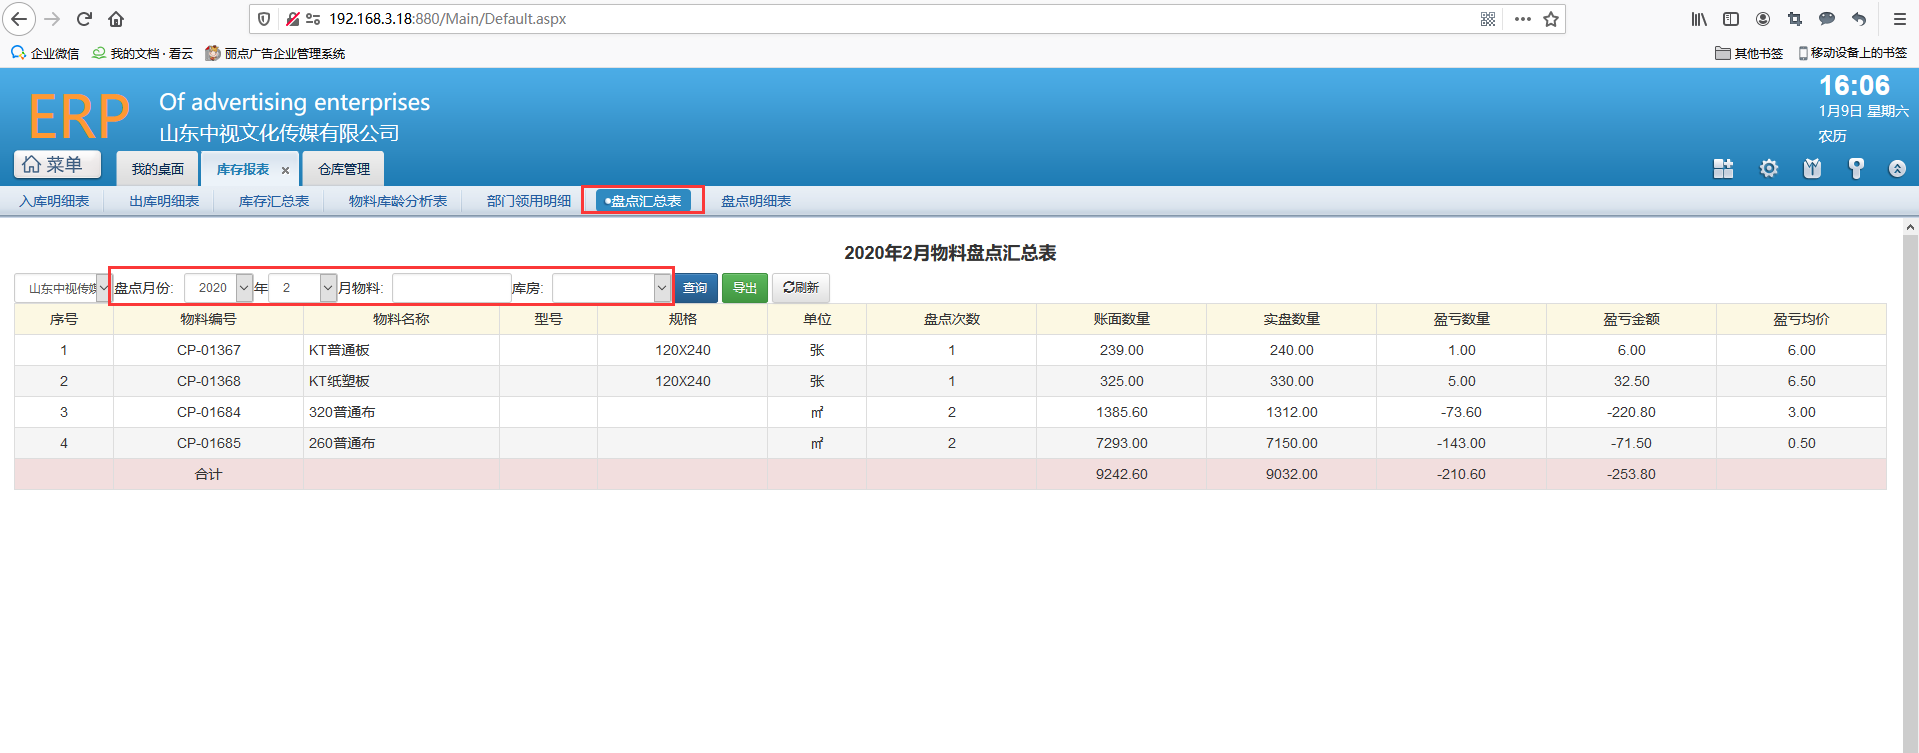Click the blue 查询 query button
The height and width of the screenshot is (753, 1919).
coord(695,288)
